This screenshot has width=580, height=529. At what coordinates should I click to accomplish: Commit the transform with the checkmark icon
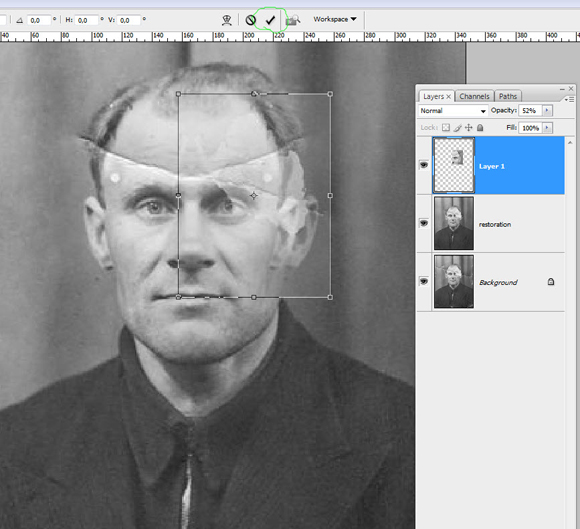coord(270,20)
